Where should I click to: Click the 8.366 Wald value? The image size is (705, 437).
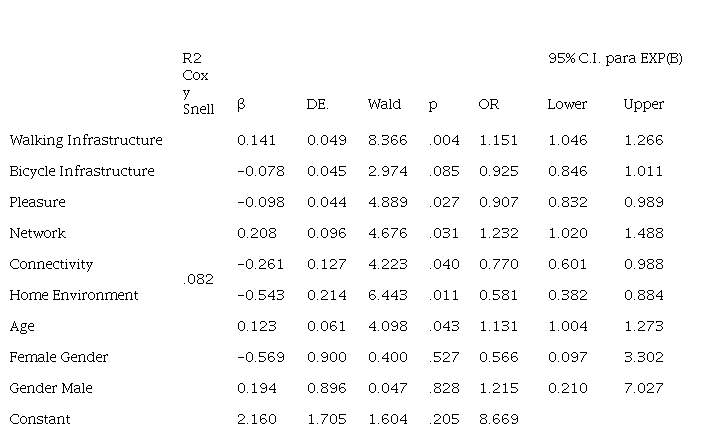[x=387, y=140]
